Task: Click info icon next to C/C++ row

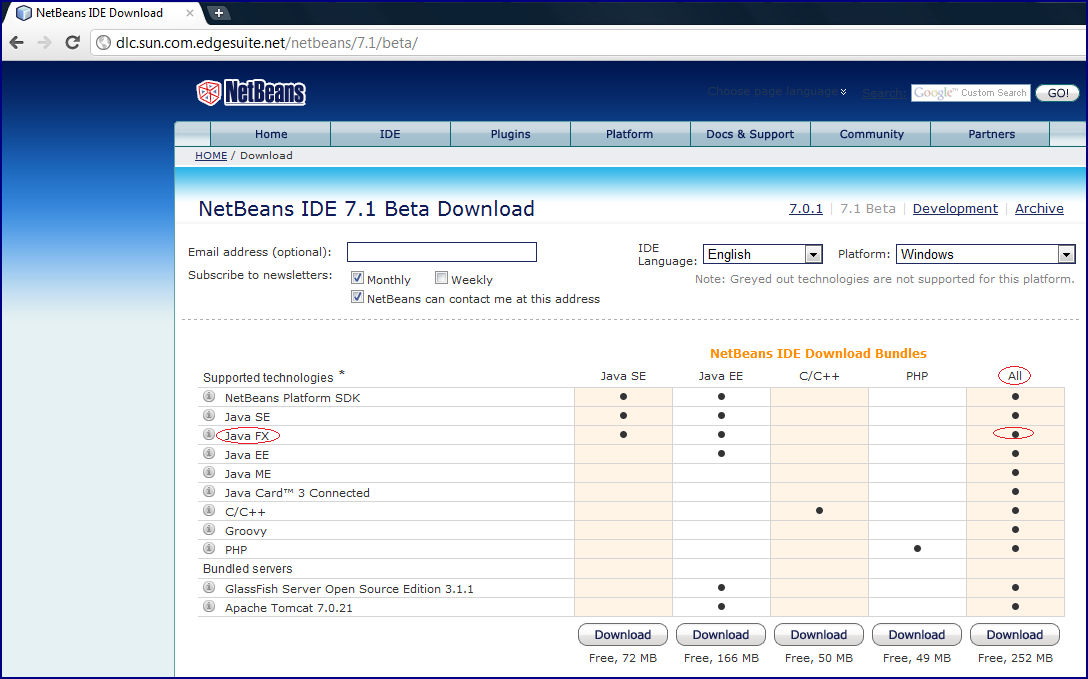Action: point(209,510)
